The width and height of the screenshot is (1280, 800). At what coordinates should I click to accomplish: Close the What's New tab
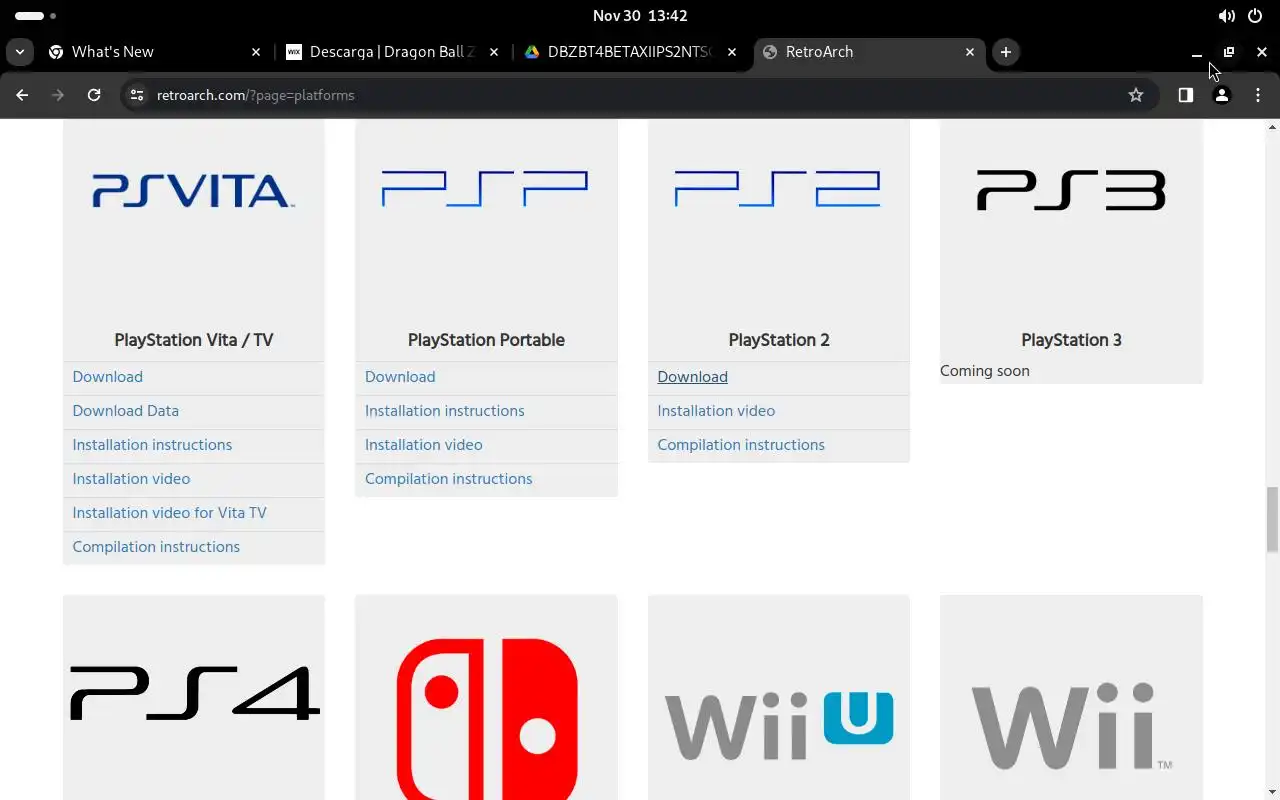pos(256,52)
